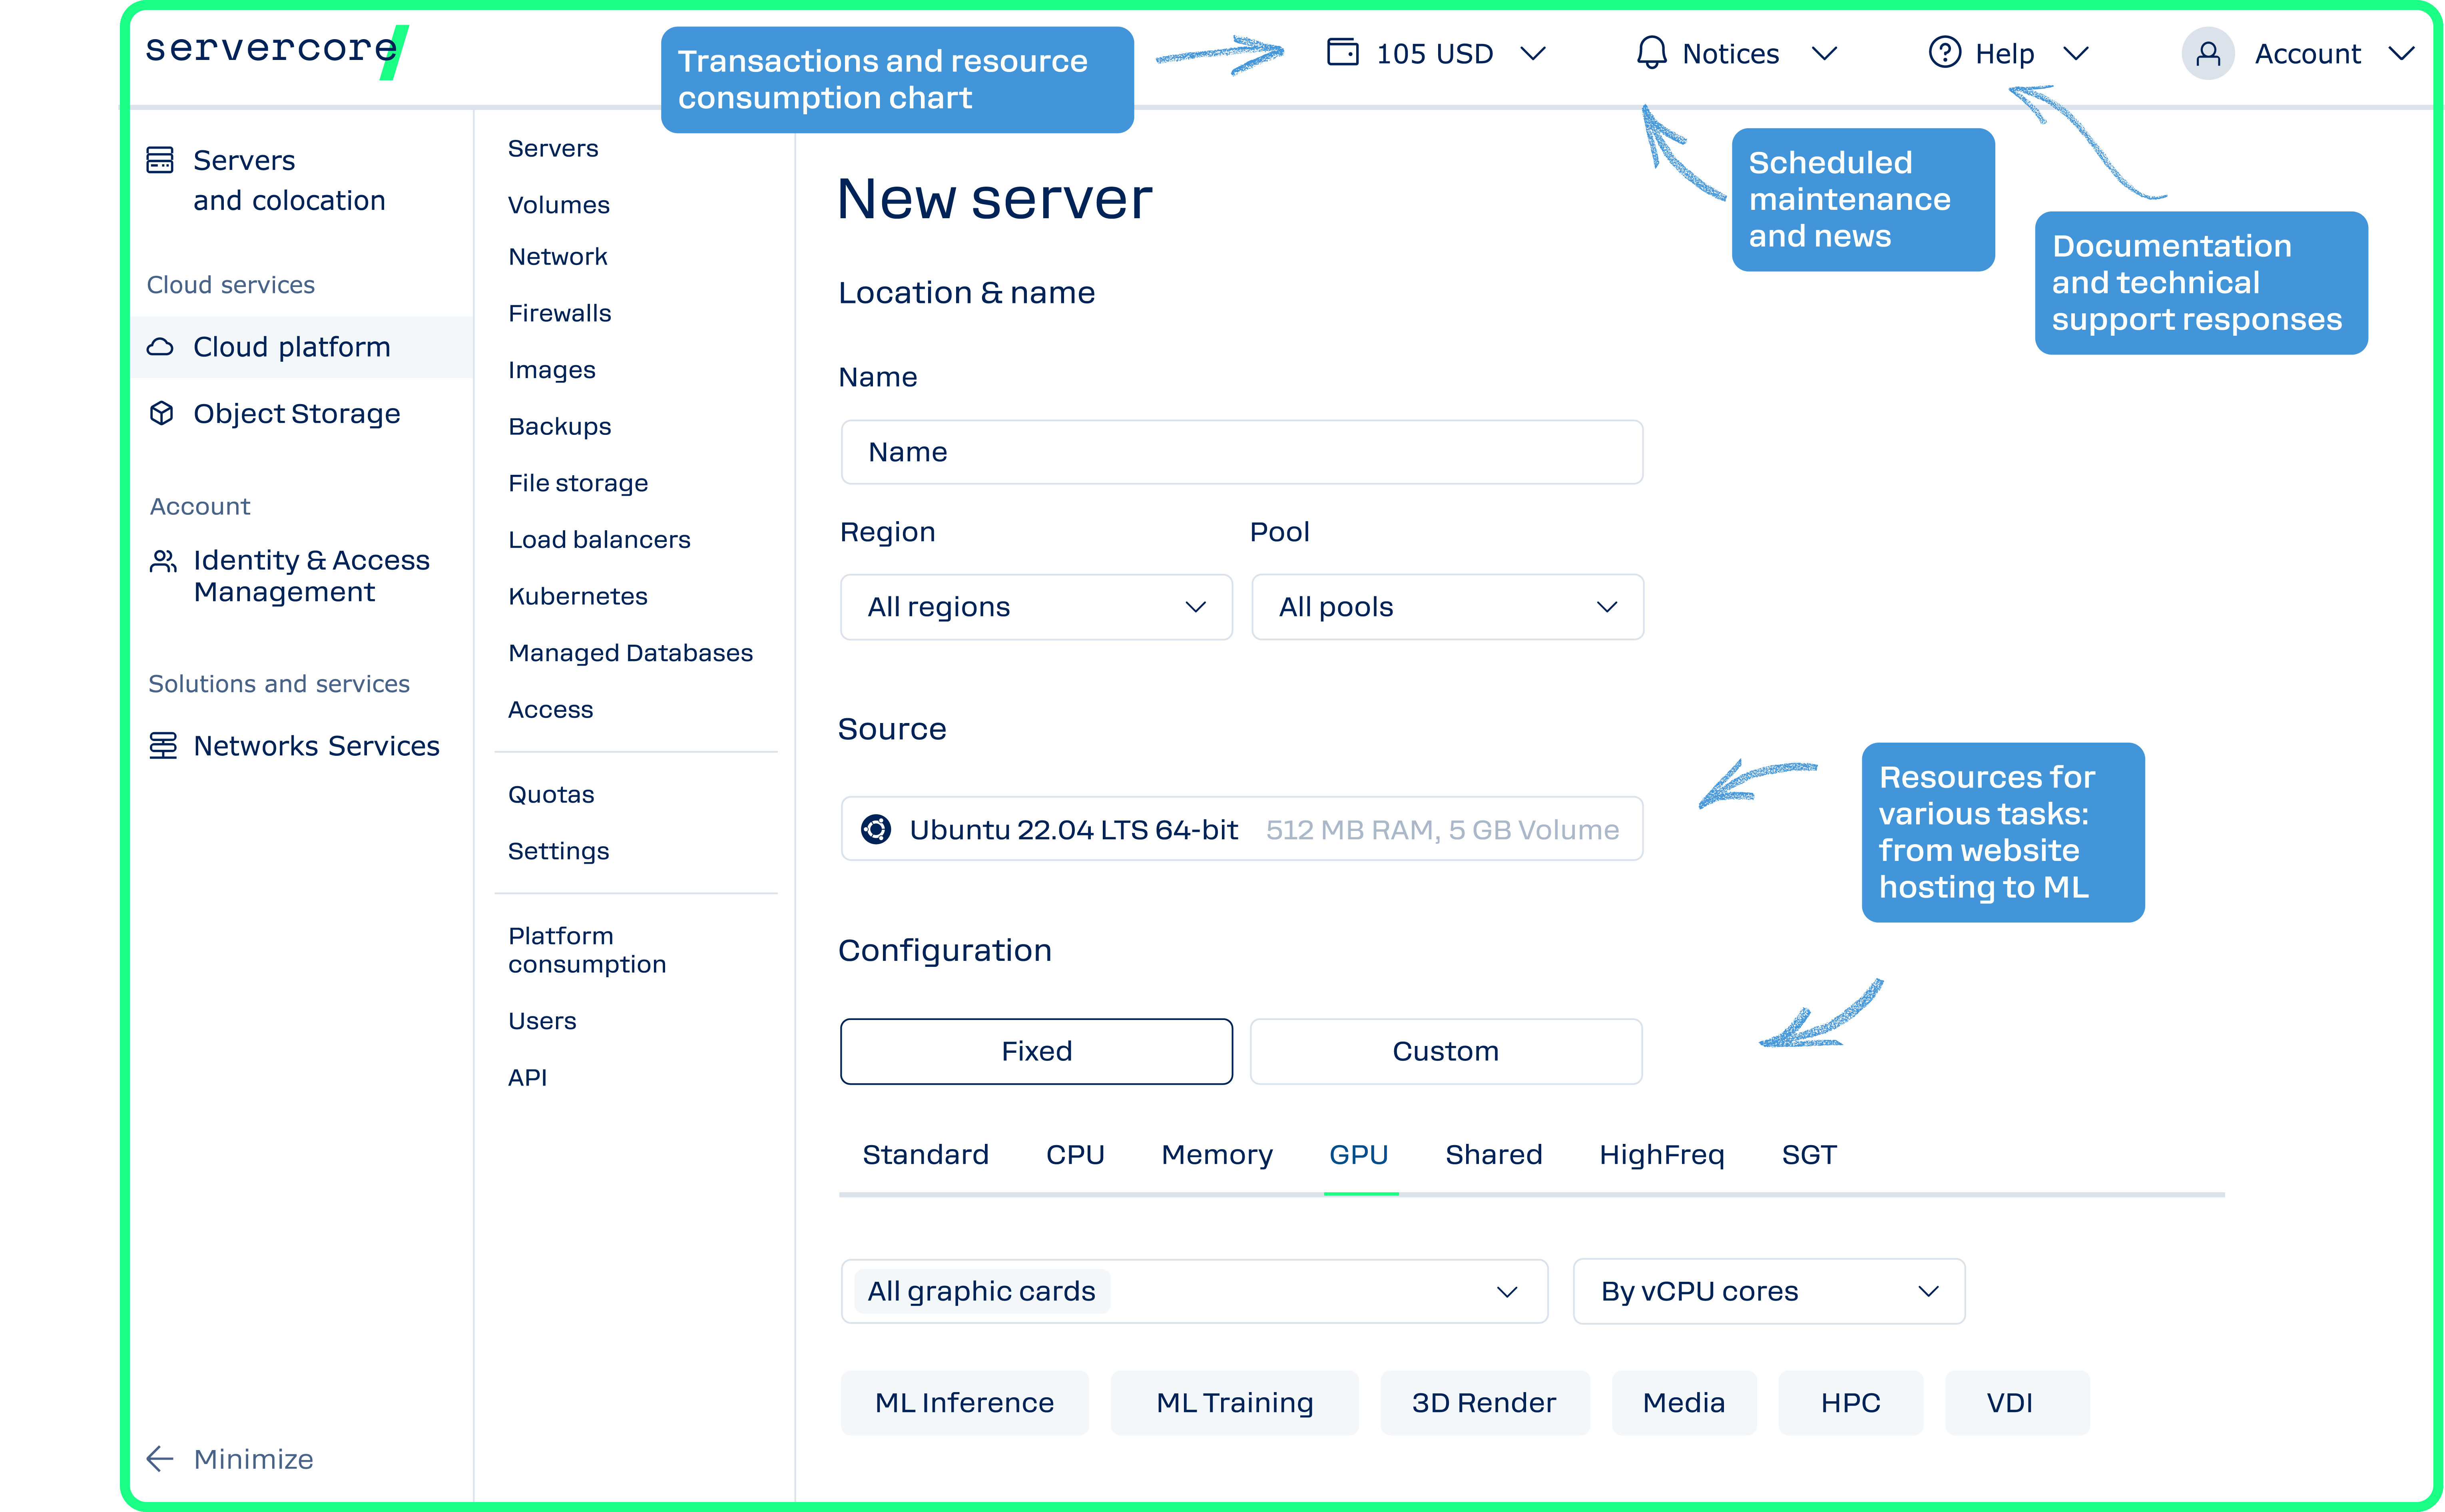
Task: Open Backups in the submenu
Action: pyautogui.click(x=559, y=426)
